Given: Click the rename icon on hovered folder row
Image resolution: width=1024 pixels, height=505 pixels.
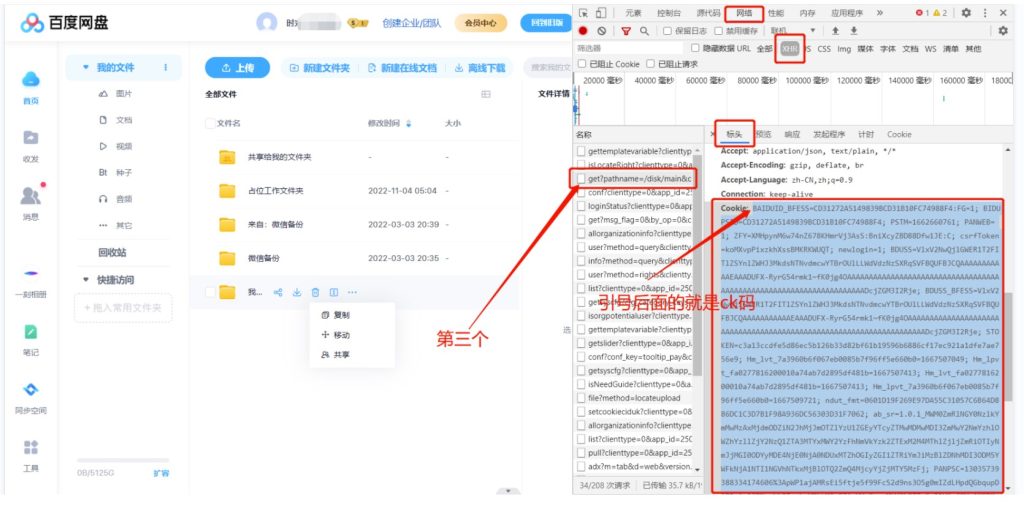Looking at the screenshot, I should pyautogui.click(x=334, y=292).
